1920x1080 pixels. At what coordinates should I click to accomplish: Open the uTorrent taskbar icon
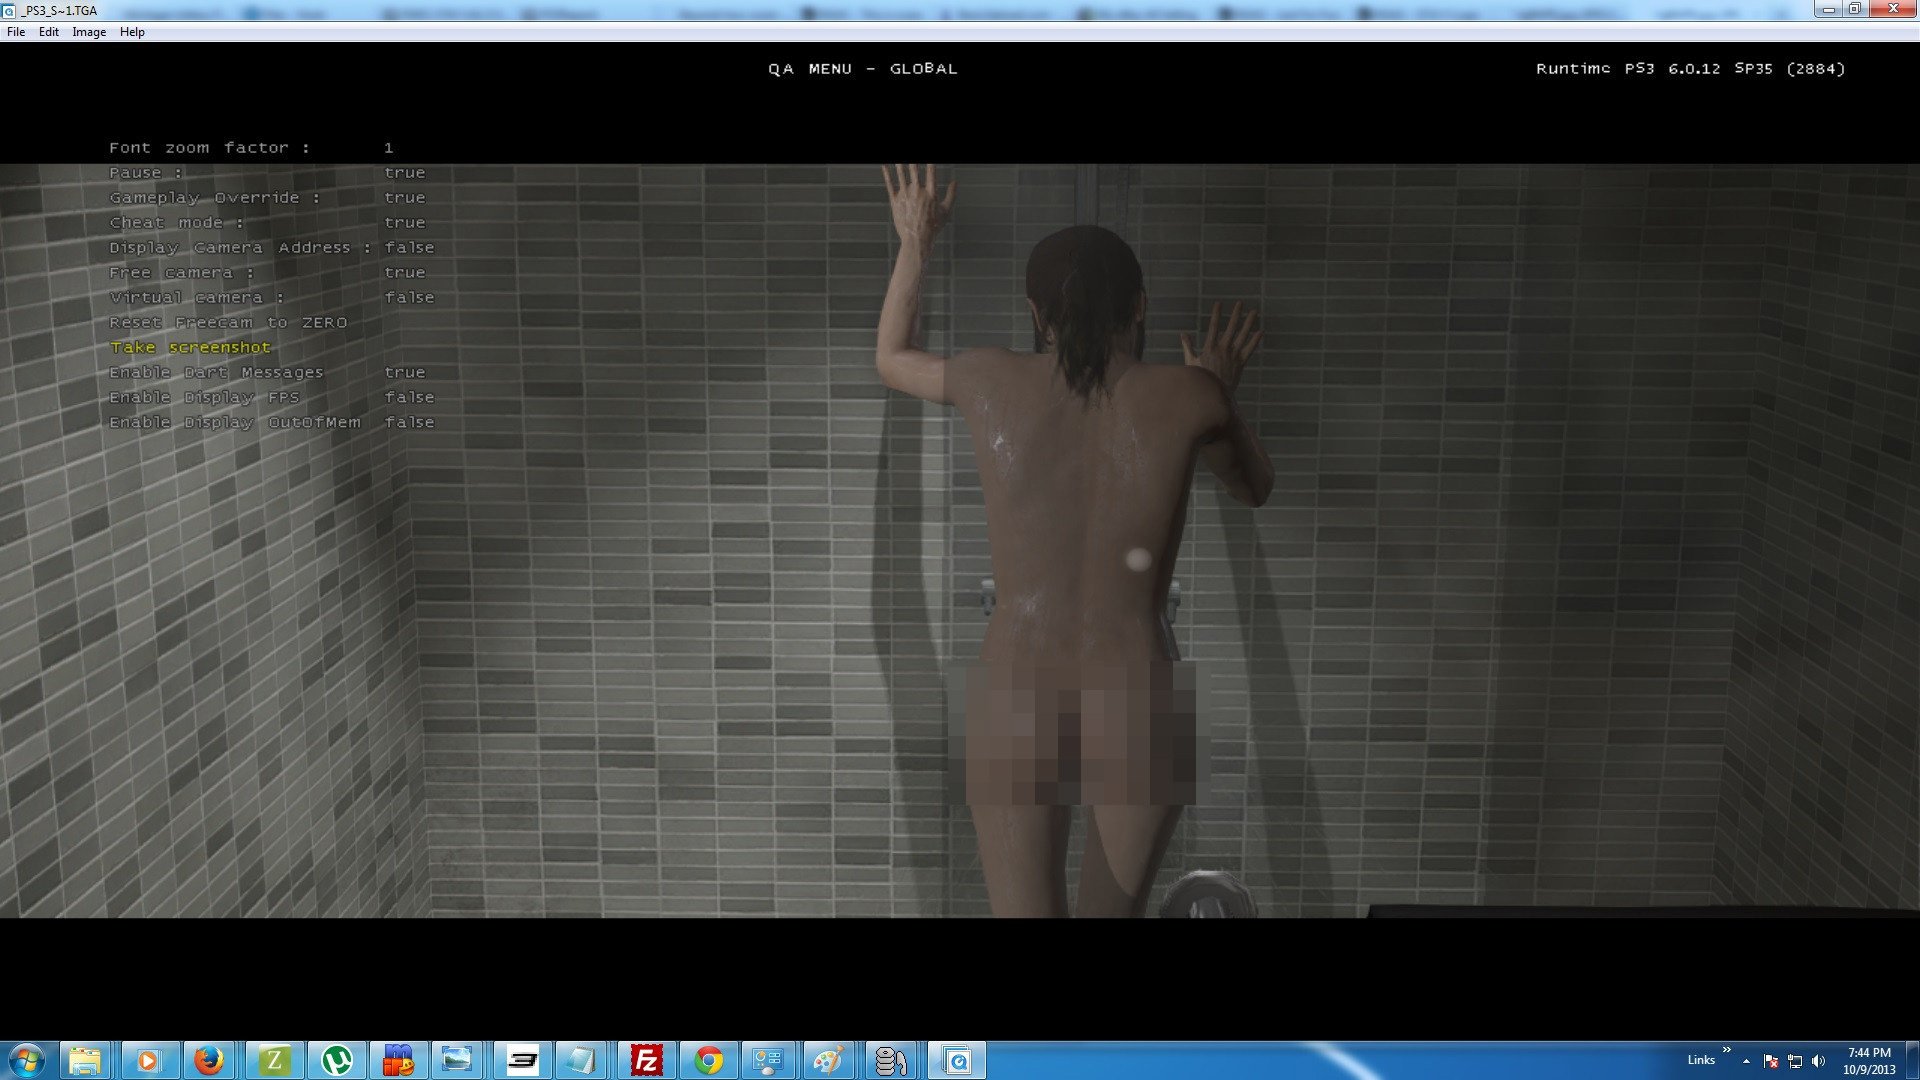coord(337,1060)
